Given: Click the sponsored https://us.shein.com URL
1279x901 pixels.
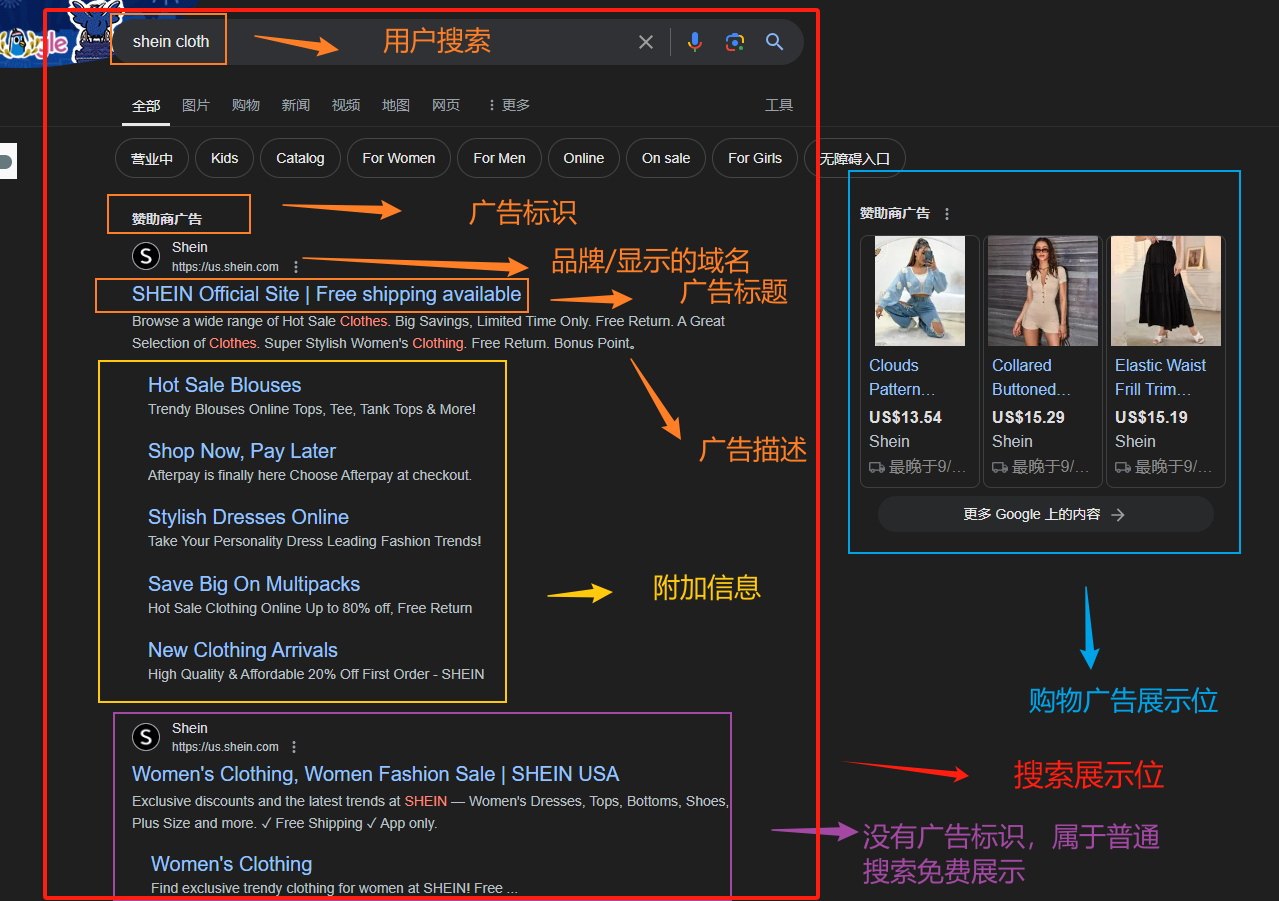Looking at the screenshot, I should click(x=225, y=267).
